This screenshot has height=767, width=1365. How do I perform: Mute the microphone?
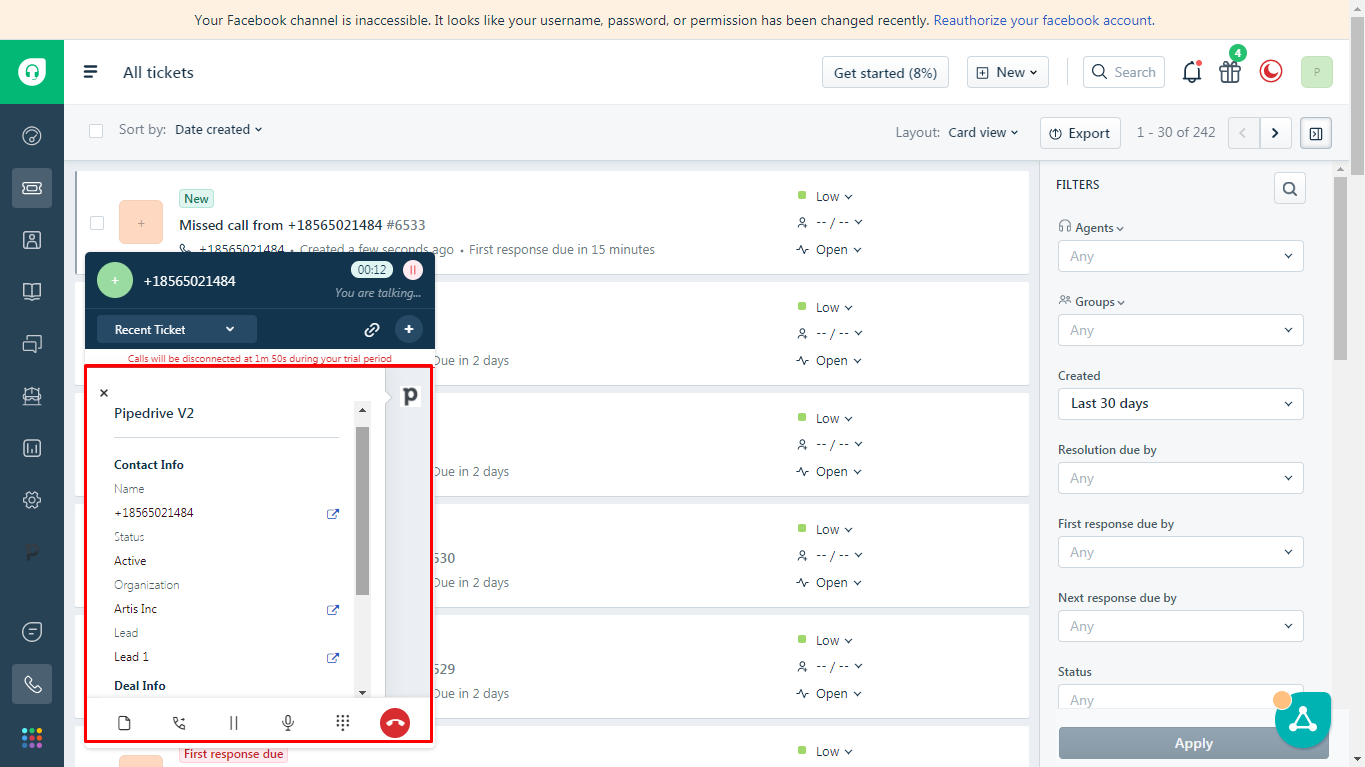[x=288, y=723]
